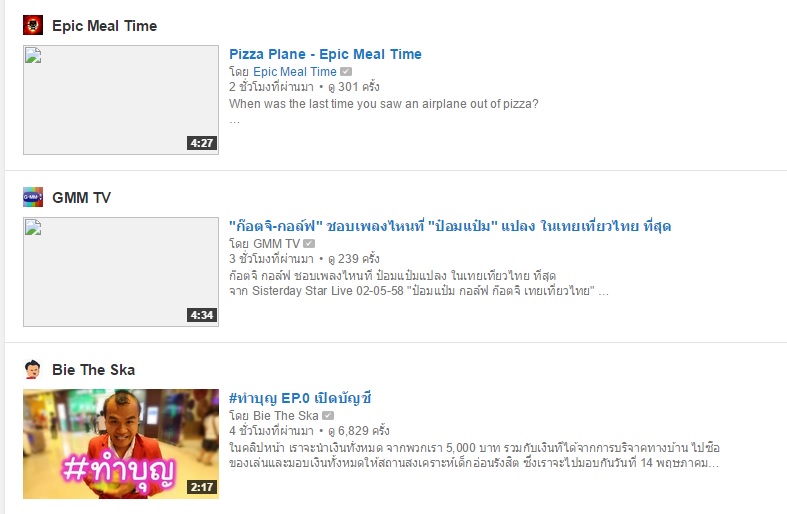Click the 4:34 duration badge on thumbnail

[202, 315]
